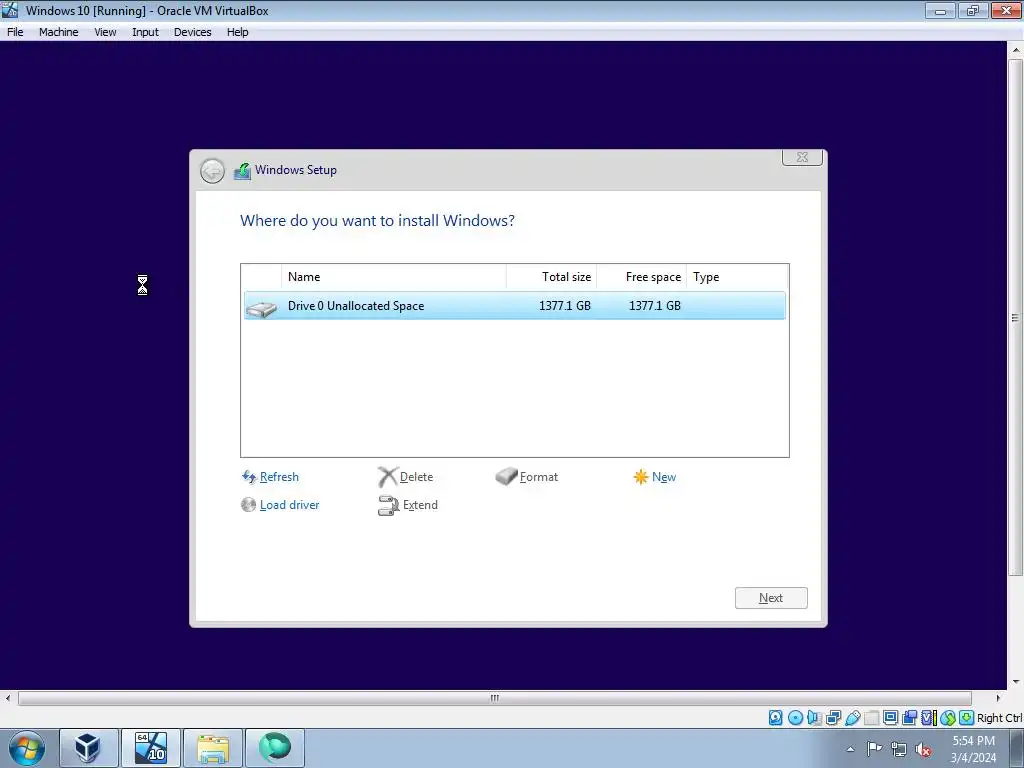Click the hard disk activity indicator

[775, 718]
